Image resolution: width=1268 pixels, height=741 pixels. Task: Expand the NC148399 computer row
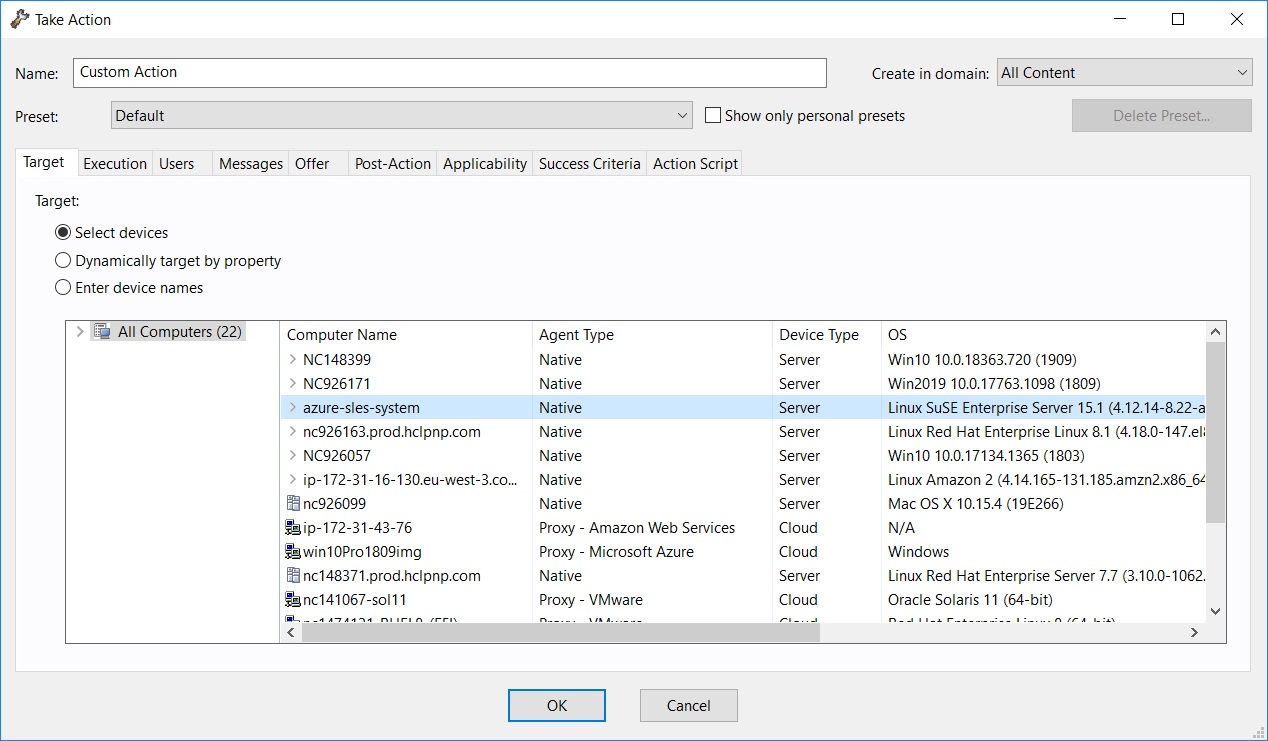click(x=292, y=360)
